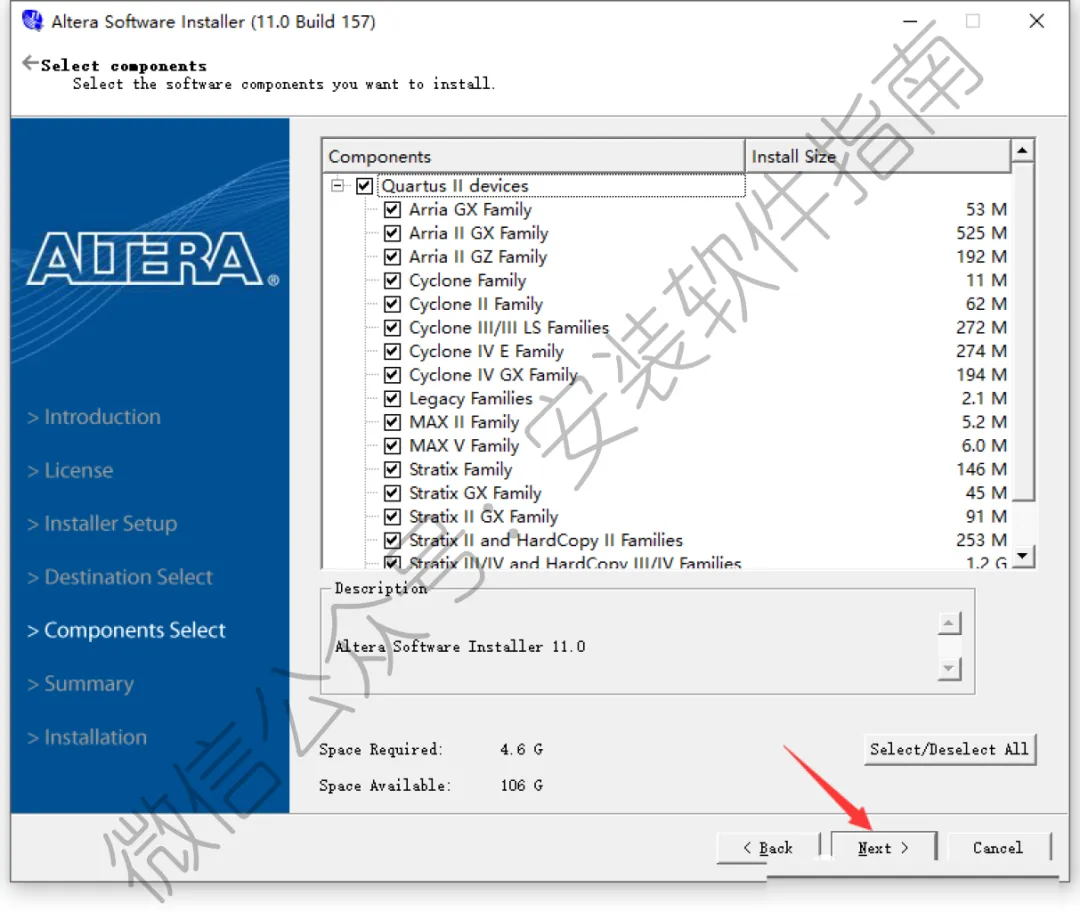
Task: Toggle the Stratix GX Family checkbox
Action: [x=393, y=493]
